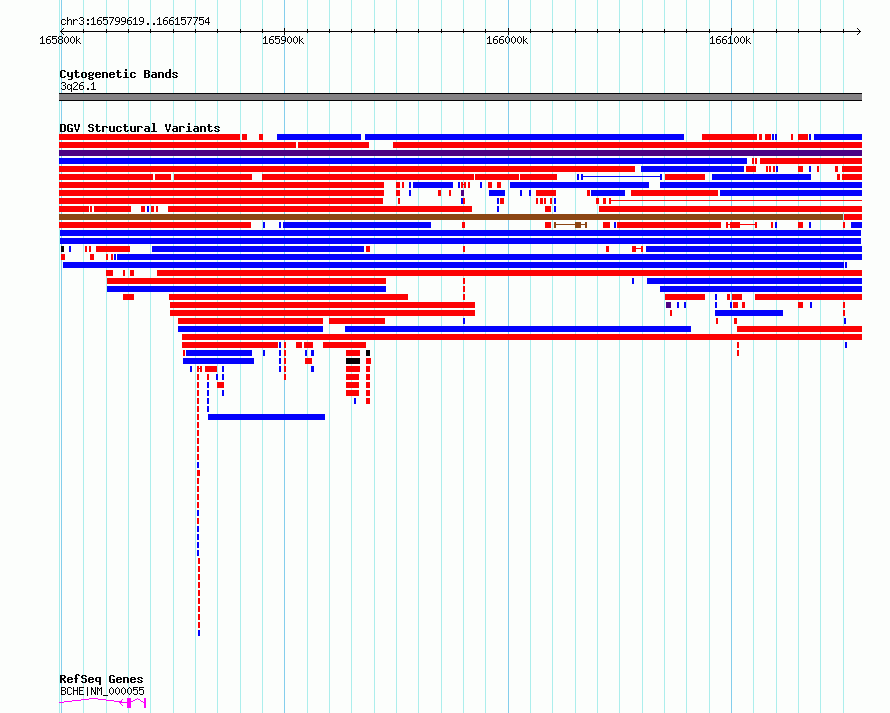890x713 pixels.
Task: Click the gray 3q26.1 cytoband bar
Action: [460, 97]
